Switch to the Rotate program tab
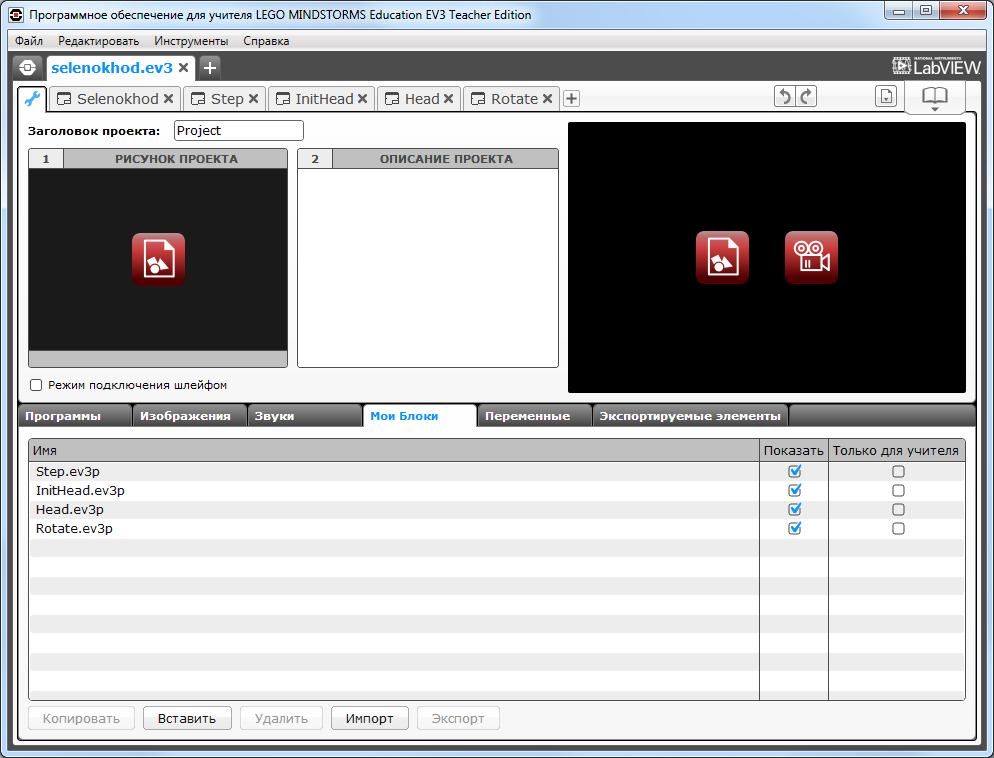Image resolution: width=994 pixels, height=758 pixels. (514, 99)
